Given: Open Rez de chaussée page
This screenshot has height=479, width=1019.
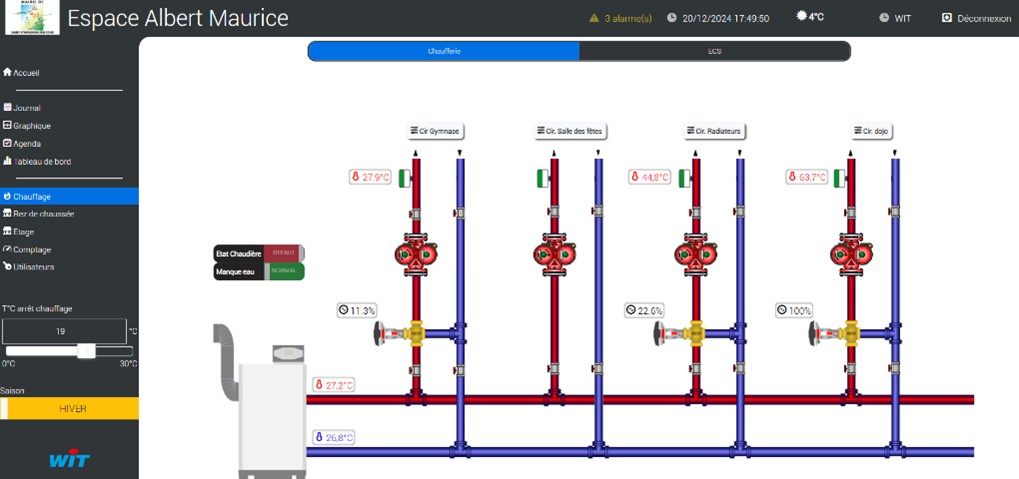Looking at the screenshot, I should click(38, 214).
